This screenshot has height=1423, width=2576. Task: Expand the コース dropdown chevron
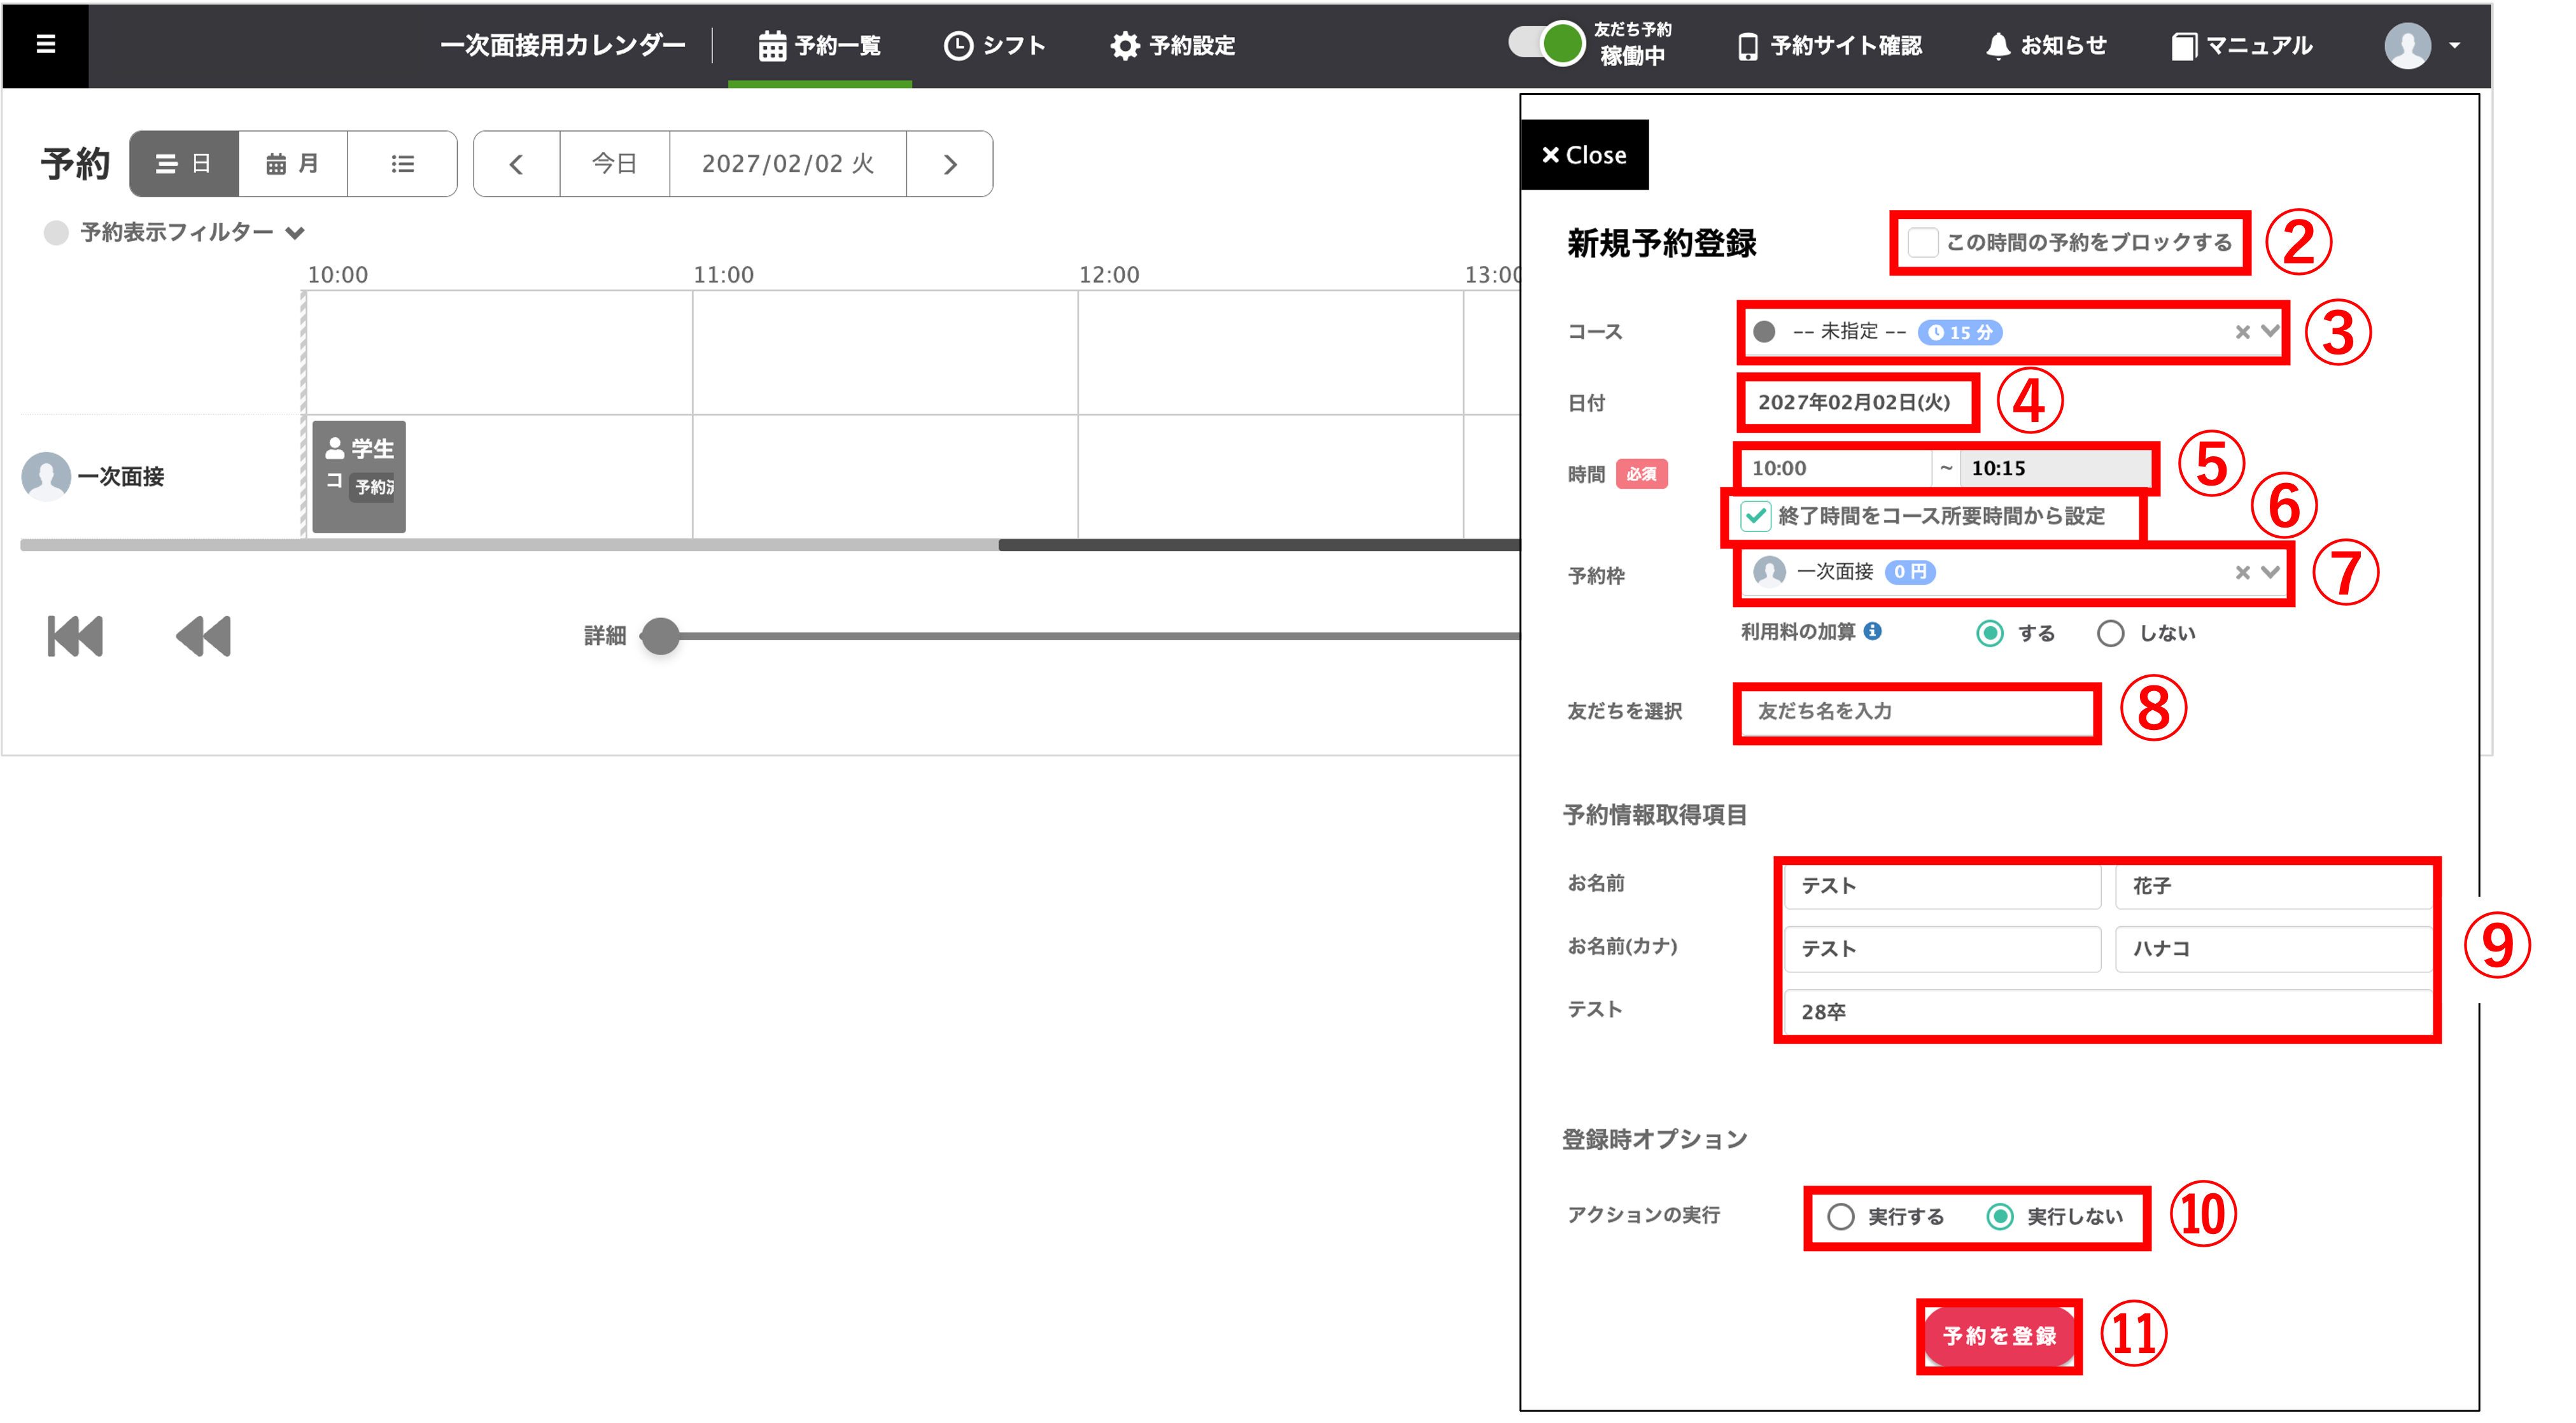pos(2270,331)
